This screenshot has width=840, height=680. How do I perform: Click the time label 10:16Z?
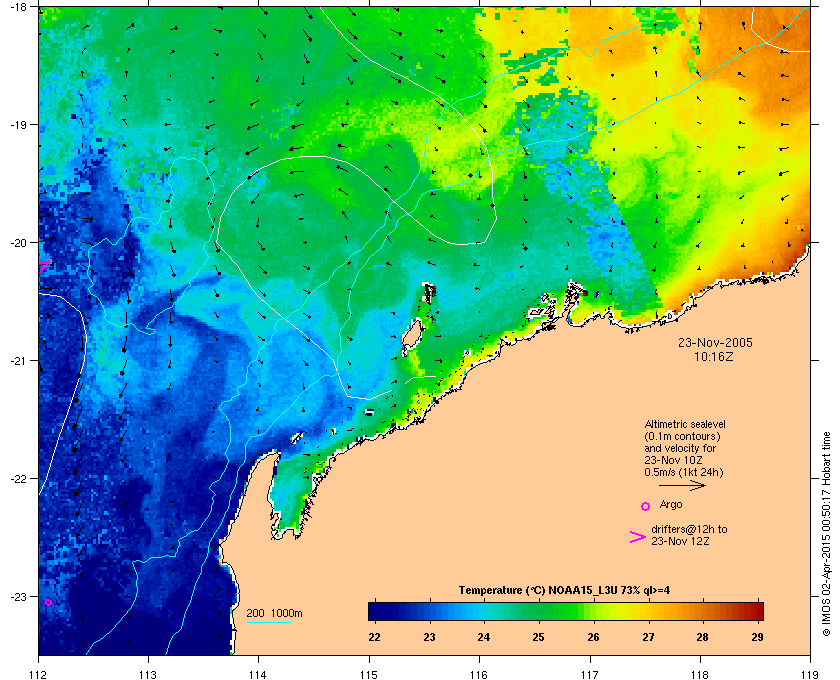(x=714, y=356)
